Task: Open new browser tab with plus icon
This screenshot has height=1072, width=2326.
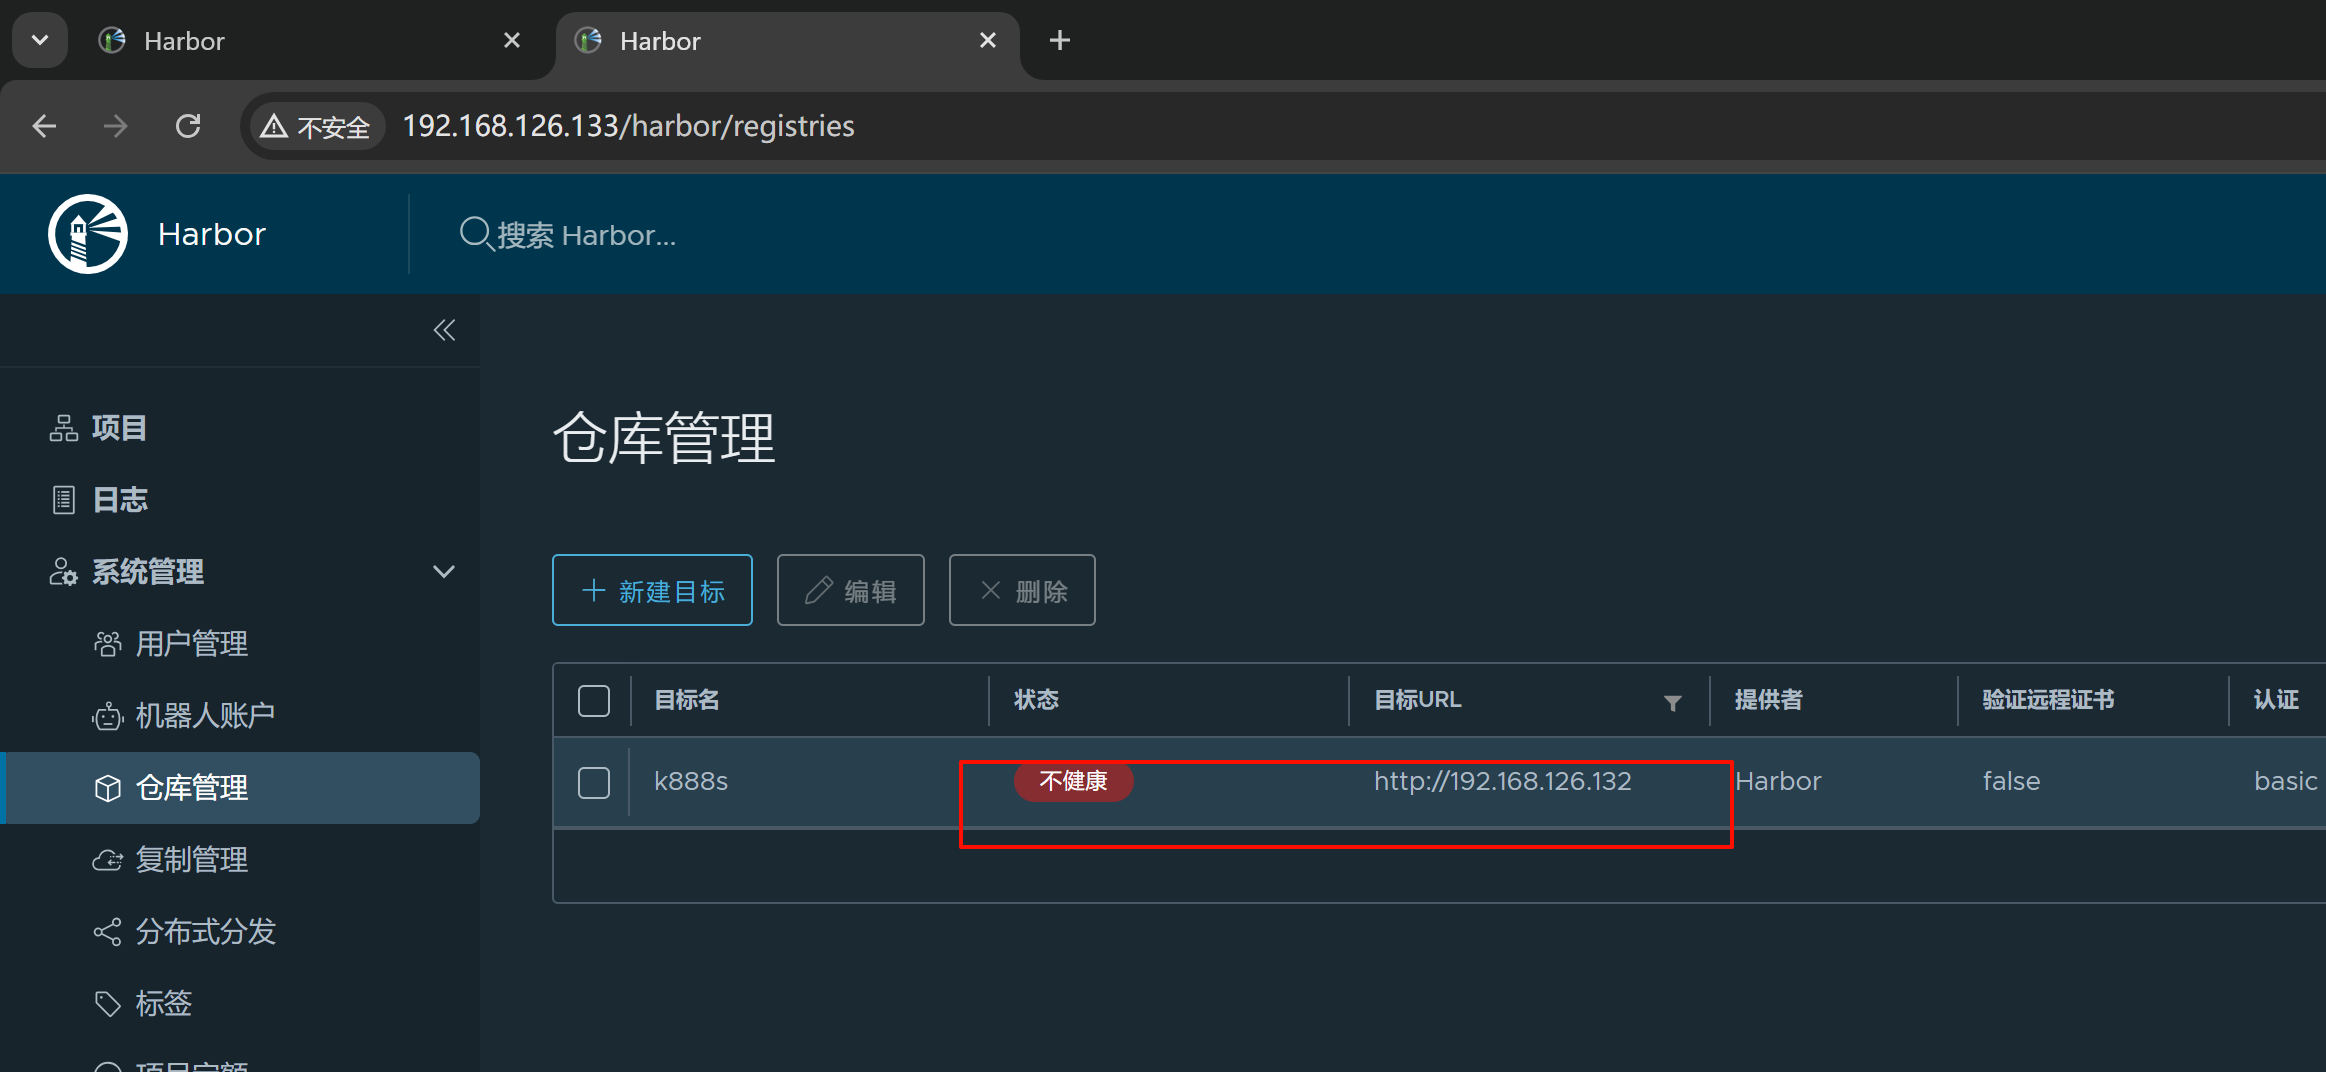Action: tap(1060, 40)
